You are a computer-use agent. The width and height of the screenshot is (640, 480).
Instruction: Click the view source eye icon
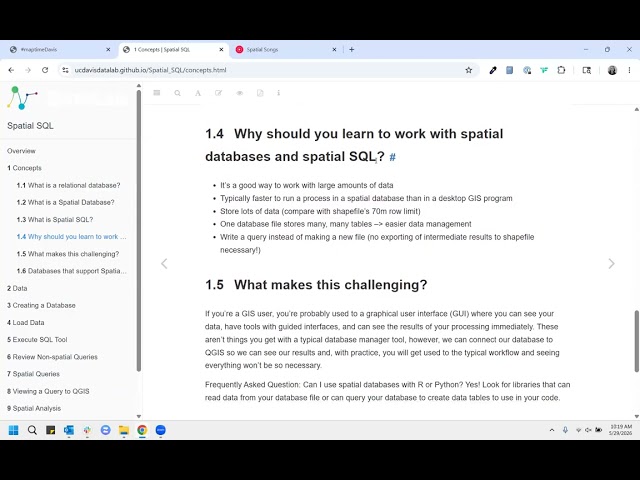(x=240, y=93)
